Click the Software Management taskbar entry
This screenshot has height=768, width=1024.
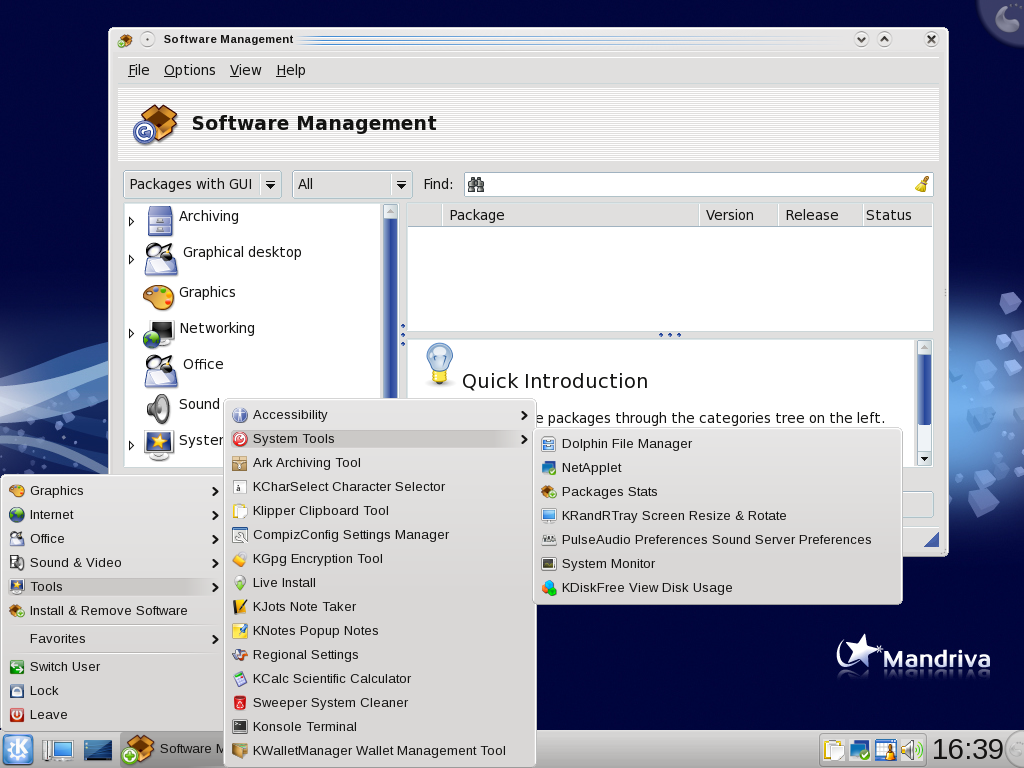point(173,749)
